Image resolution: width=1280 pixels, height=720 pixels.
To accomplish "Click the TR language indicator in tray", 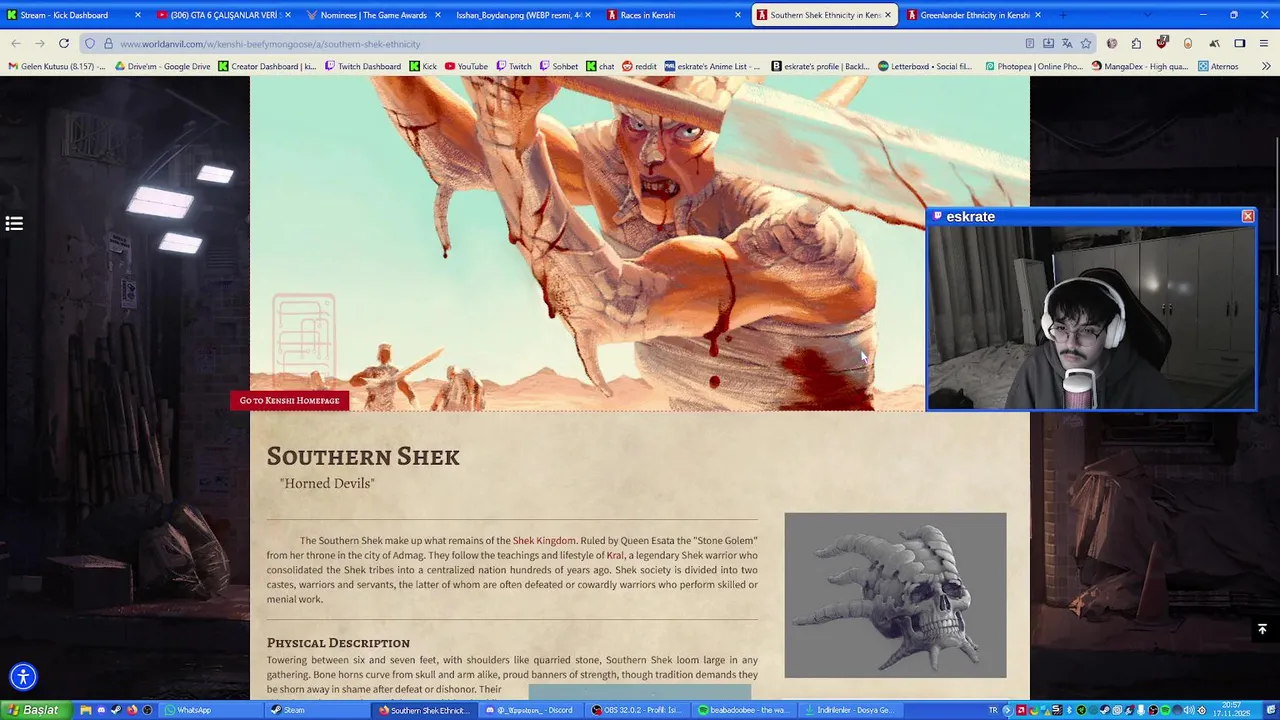I will point(993,710).
